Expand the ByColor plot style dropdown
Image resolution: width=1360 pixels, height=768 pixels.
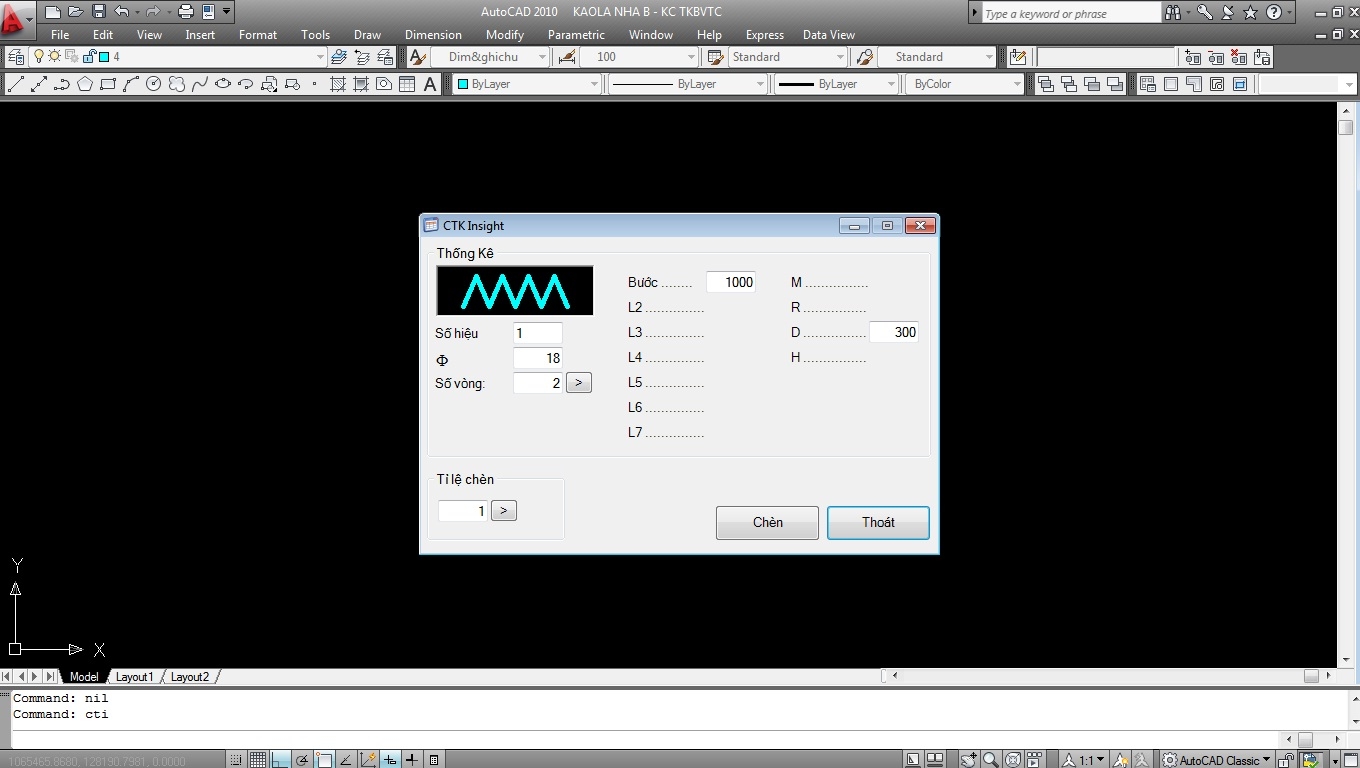[968, 84]
